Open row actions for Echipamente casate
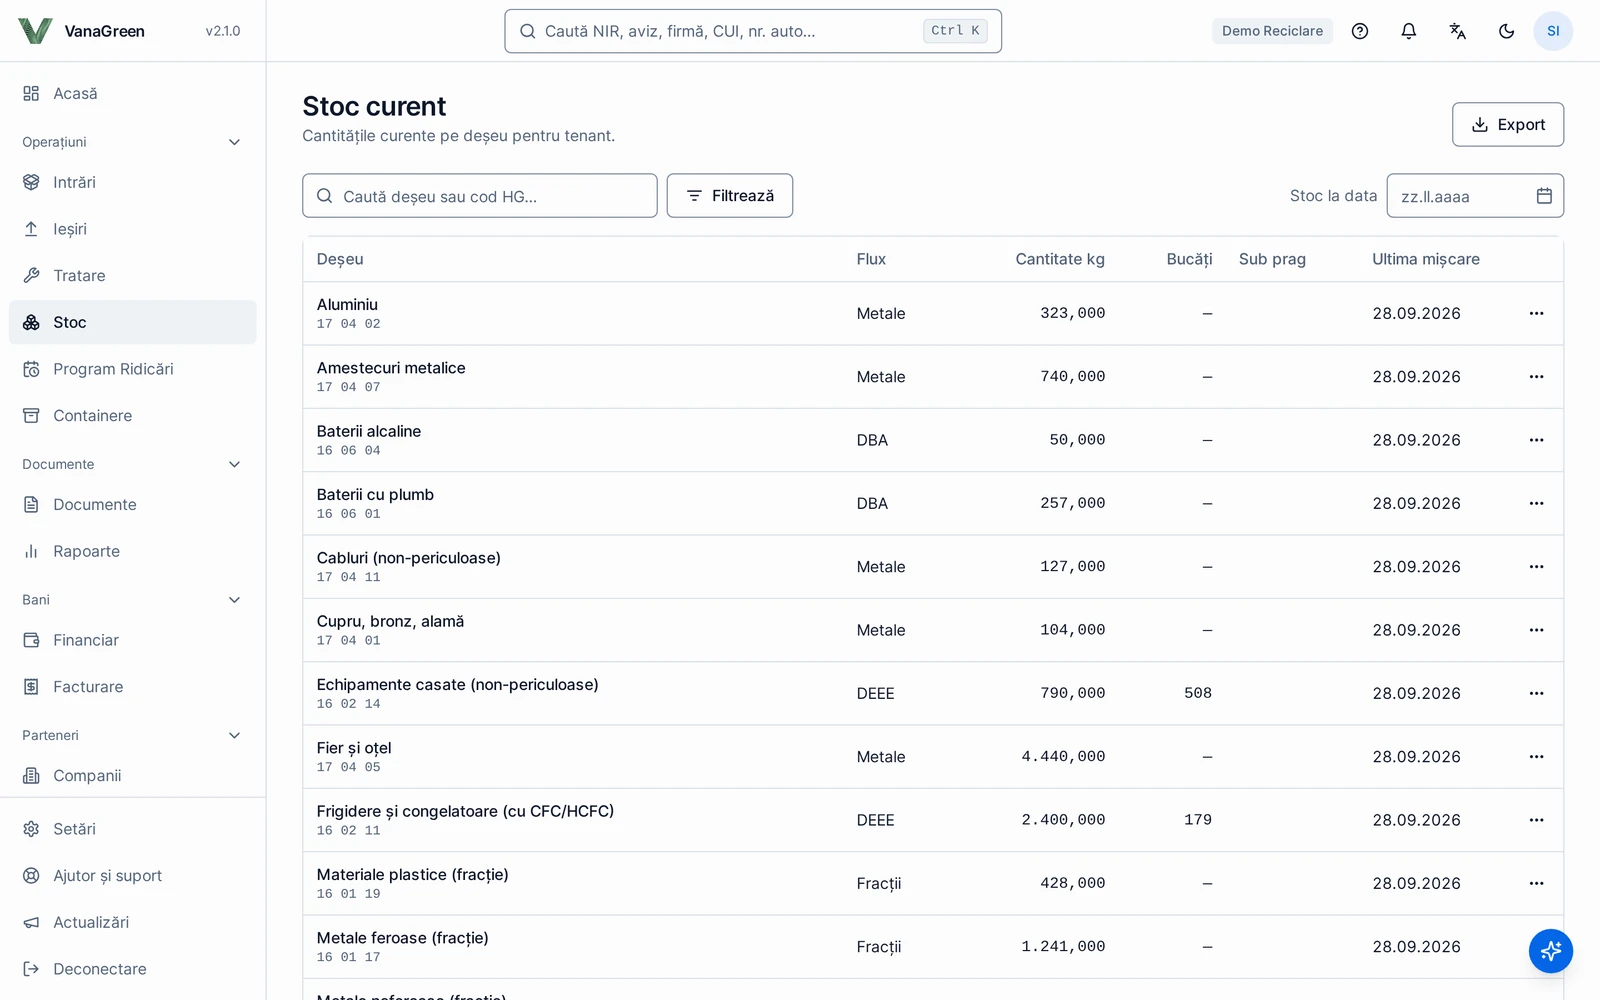This screenshot has width=1600, height=1000. (x=1536, y=693)
